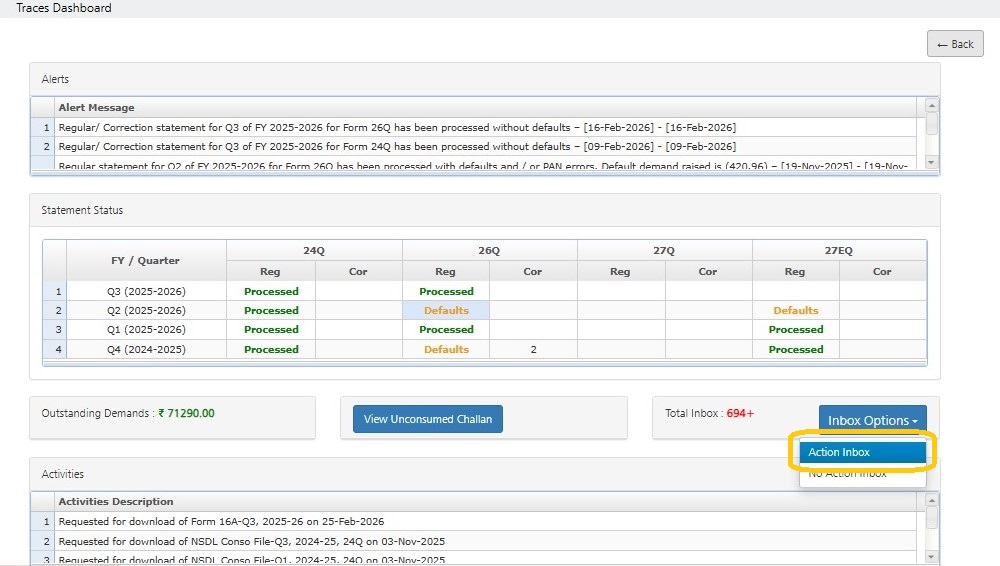
Task: Open 26Q Defaults for Q4 2024-2025
Action: 446,350
